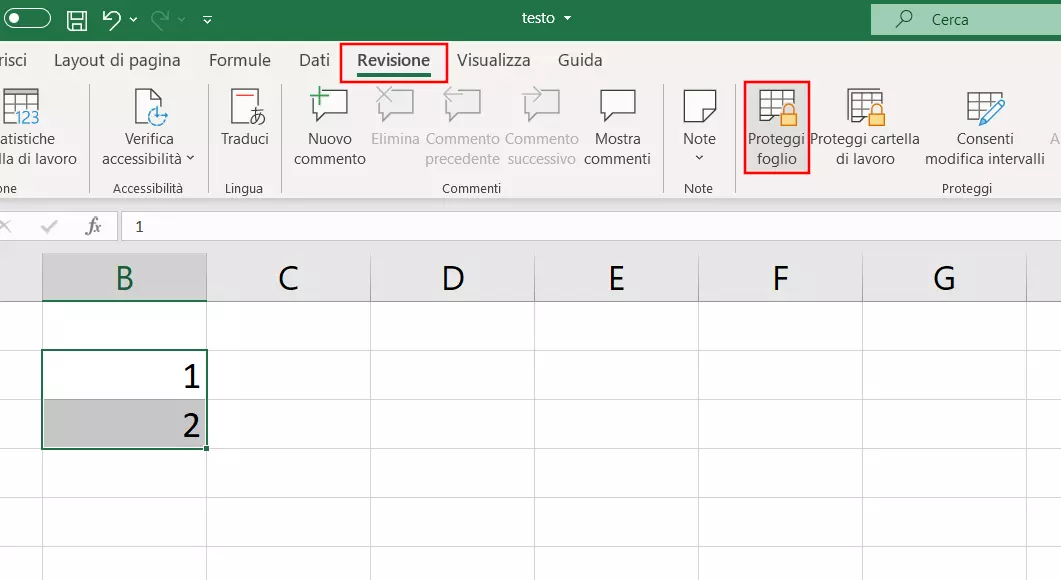Go to Commento precedente
Screen dimensions: 1061x580
point(462,127)
